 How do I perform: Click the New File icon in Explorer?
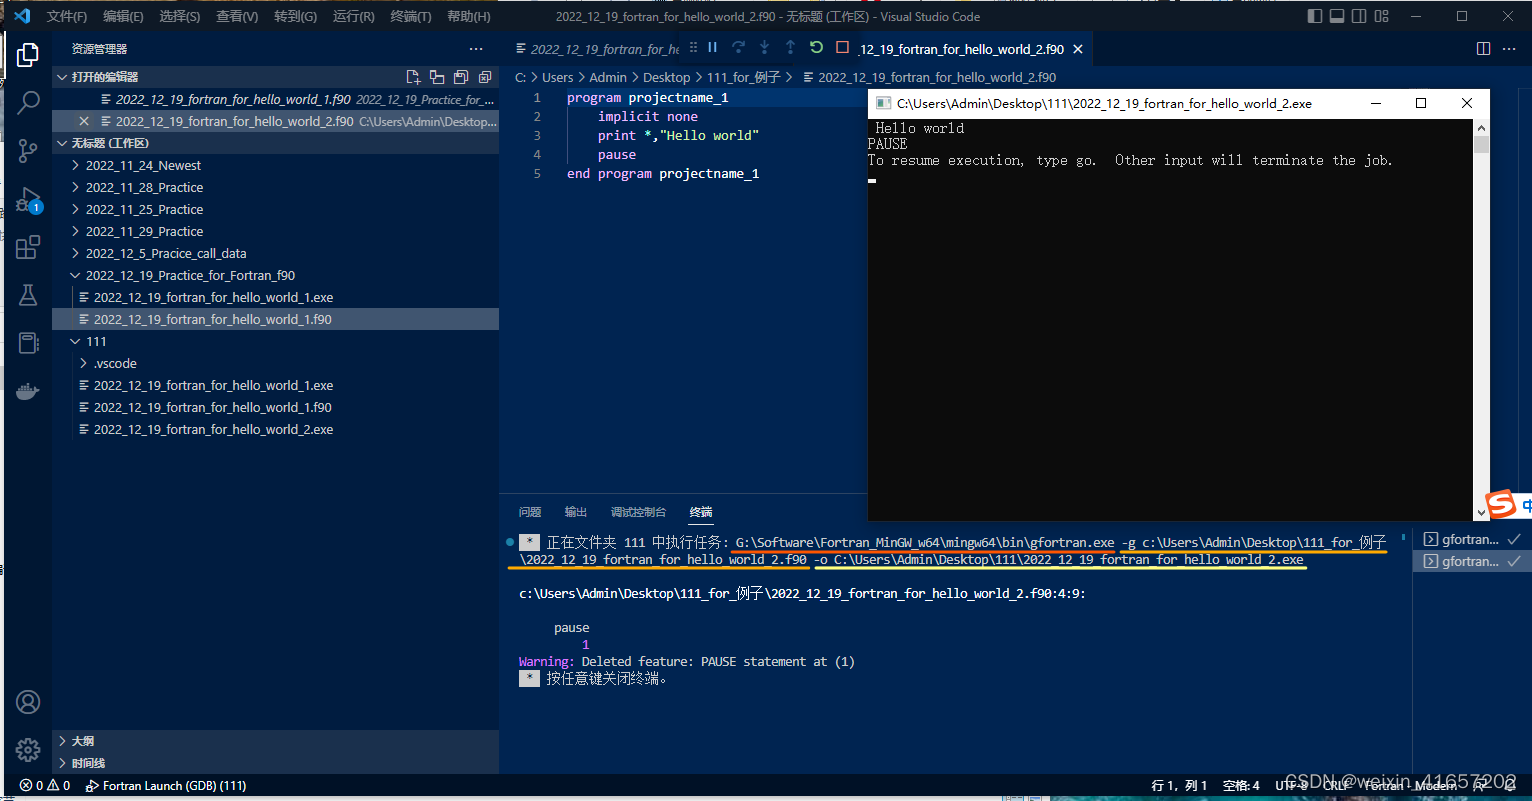pos(413,76)
